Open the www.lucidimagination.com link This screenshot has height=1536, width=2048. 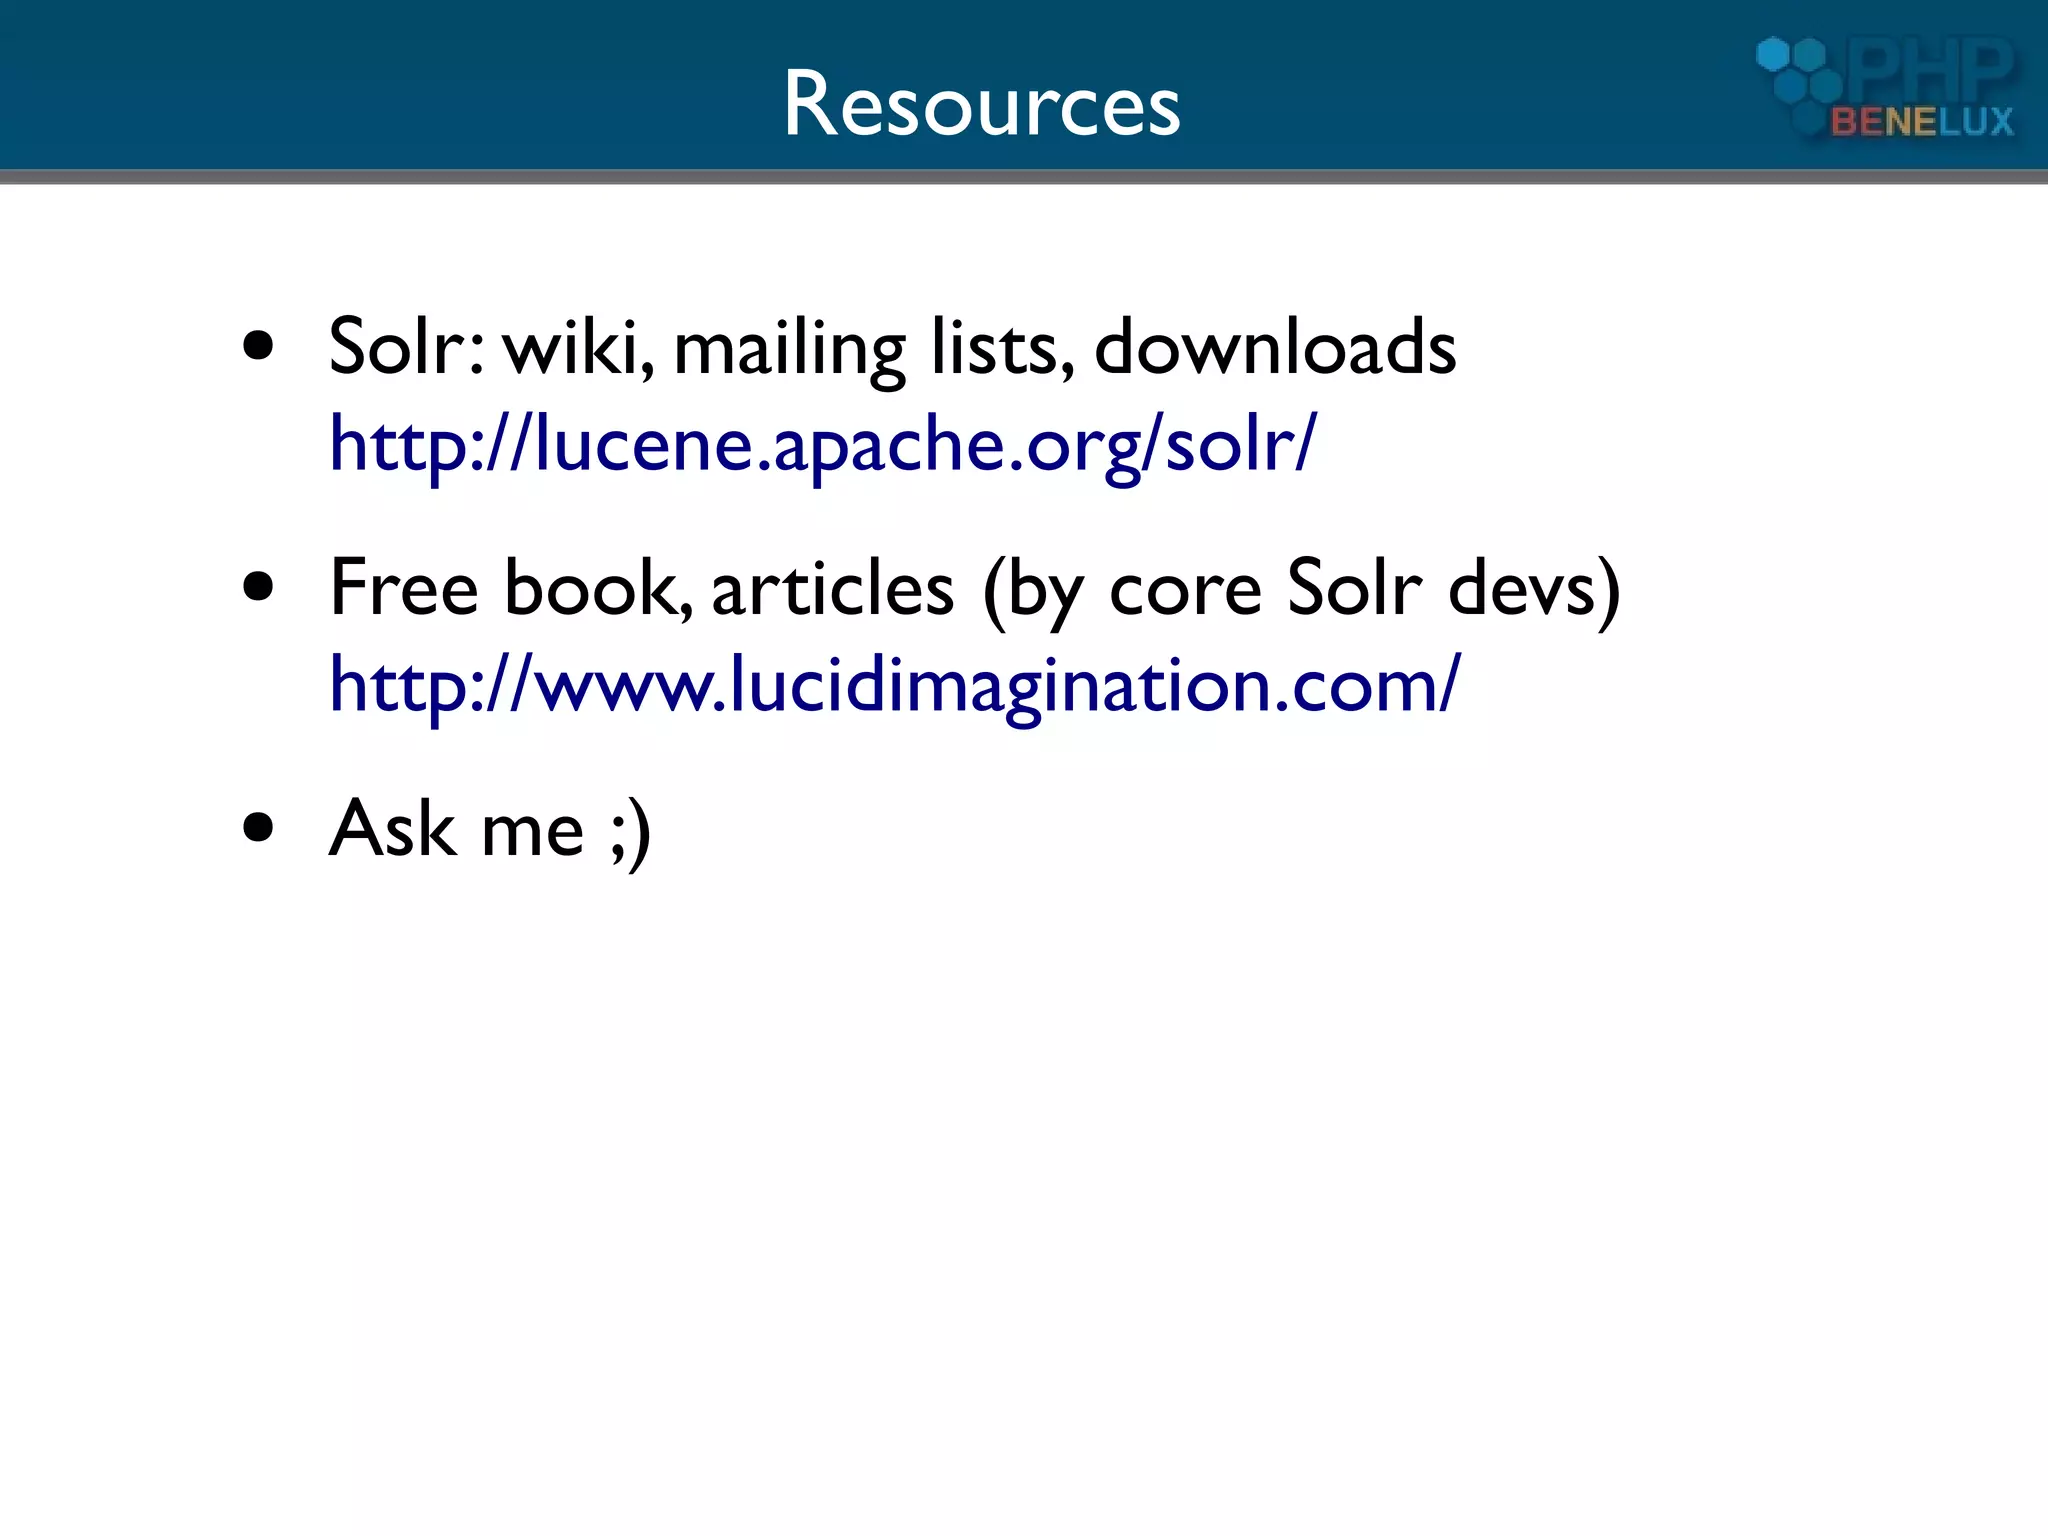pyautogui.click(x=895, y=686)
